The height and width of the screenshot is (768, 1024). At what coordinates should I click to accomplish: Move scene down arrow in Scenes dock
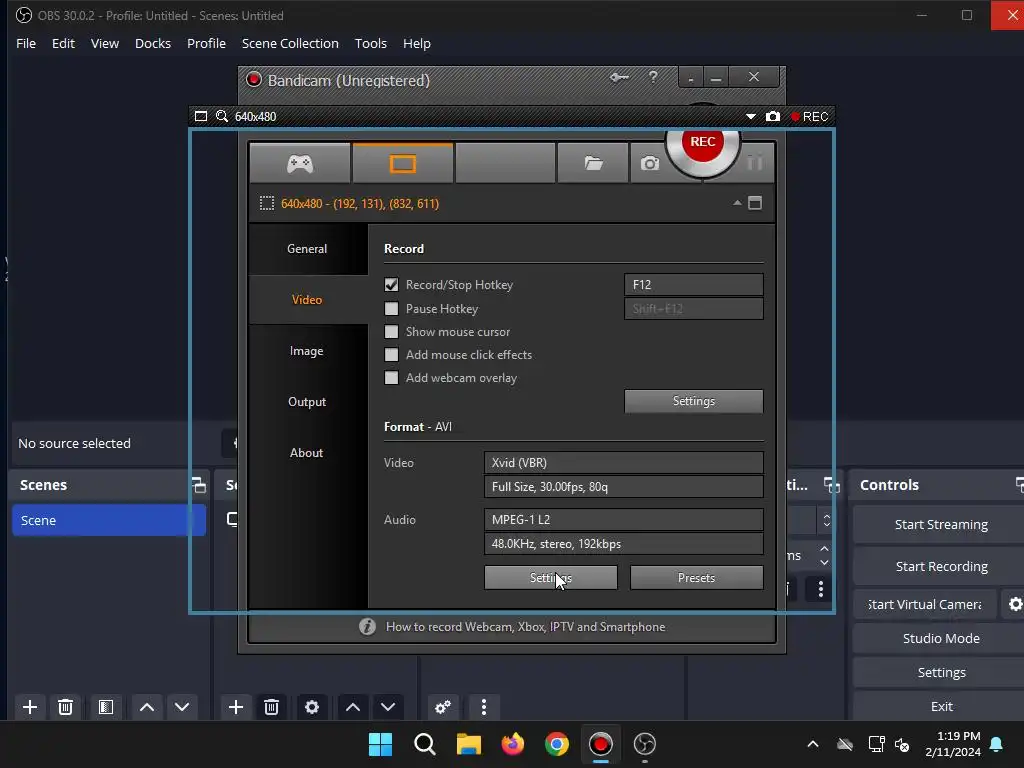(182, 707)
